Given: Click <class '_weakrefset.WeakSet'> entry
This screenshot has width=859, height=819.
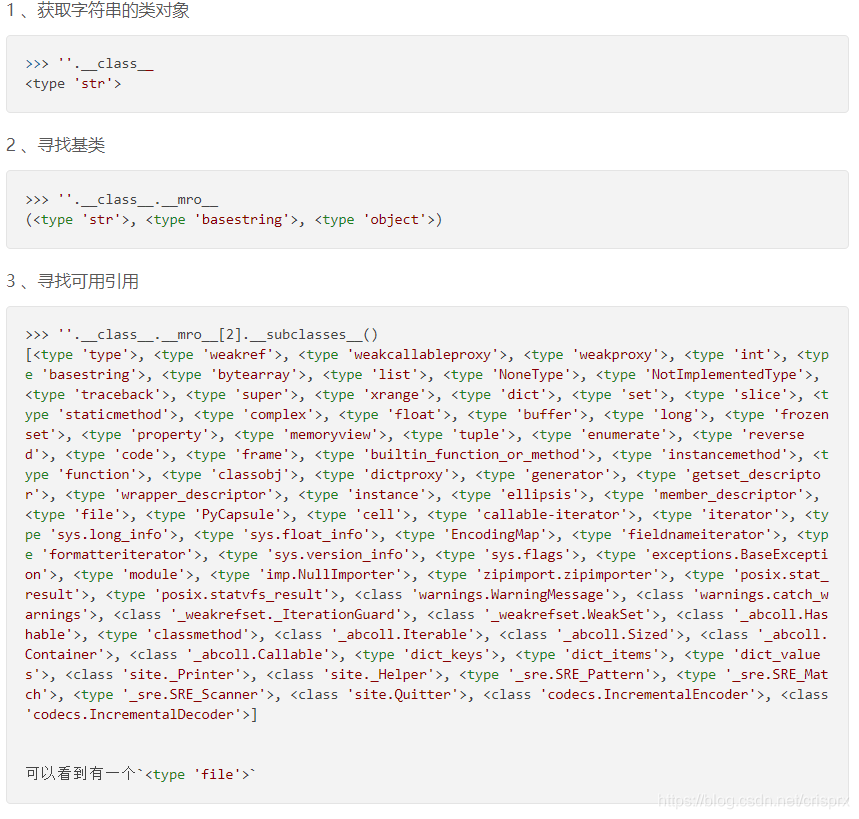Looking at the screenshot, I should pyautogui.click(x=543, y=615).
